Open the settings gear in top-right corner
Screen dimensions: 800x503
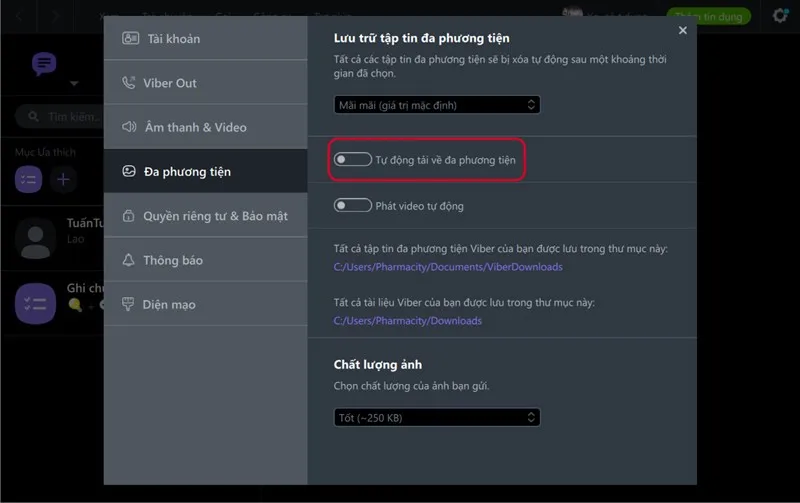780,16
